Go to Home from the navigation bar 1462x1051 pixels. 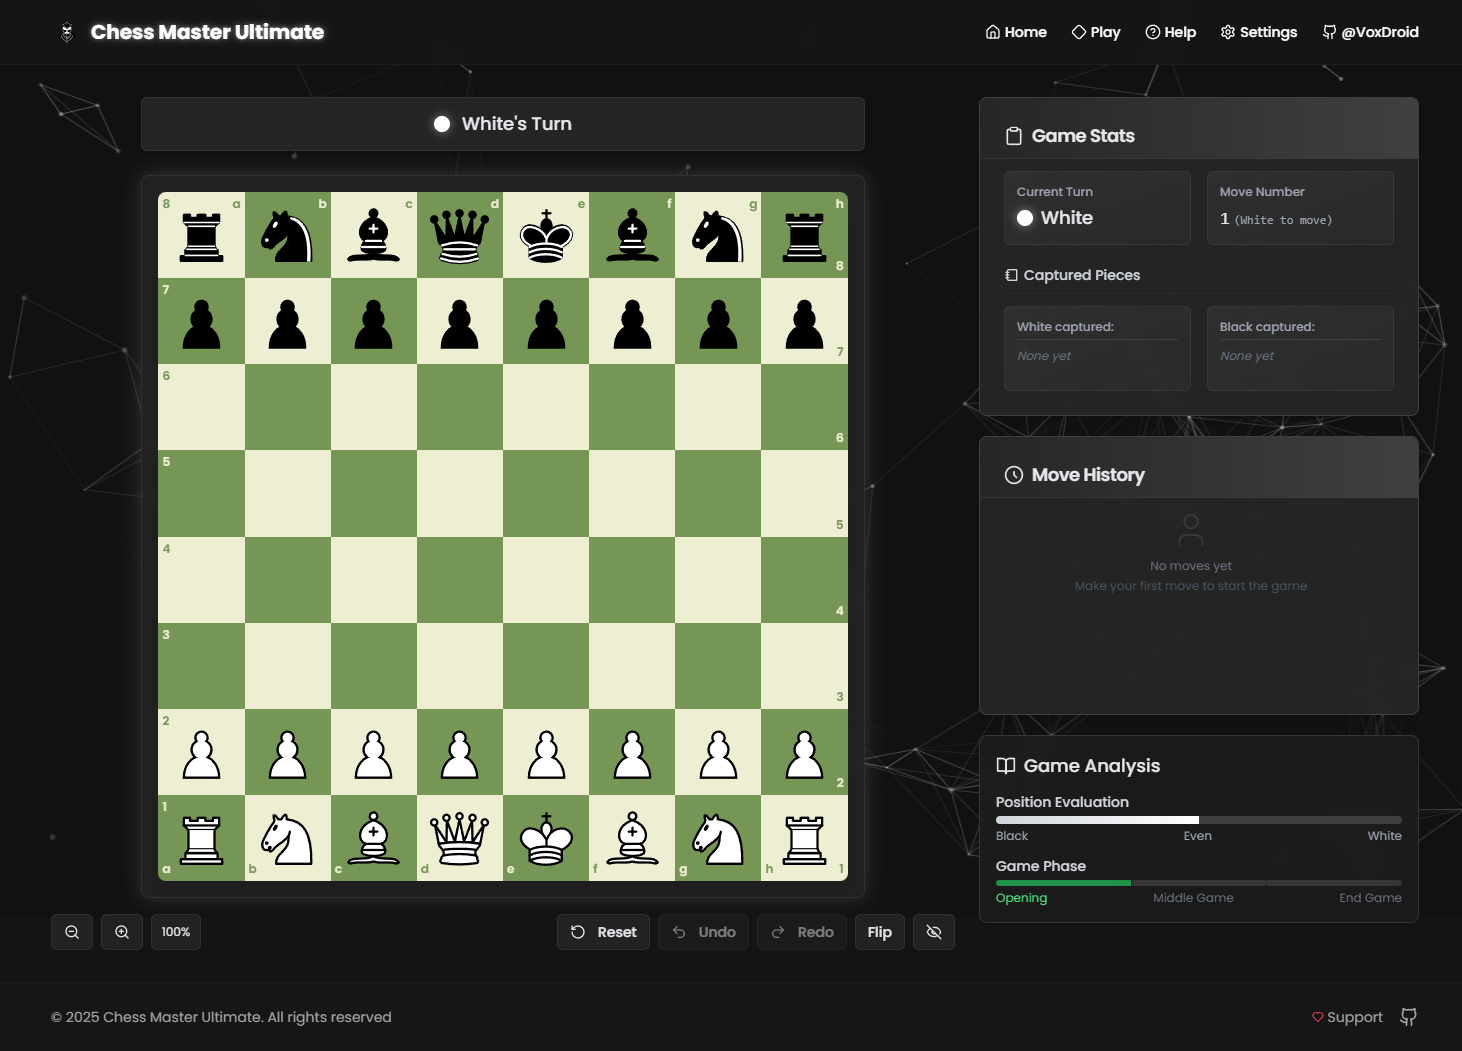[1015, 31]
